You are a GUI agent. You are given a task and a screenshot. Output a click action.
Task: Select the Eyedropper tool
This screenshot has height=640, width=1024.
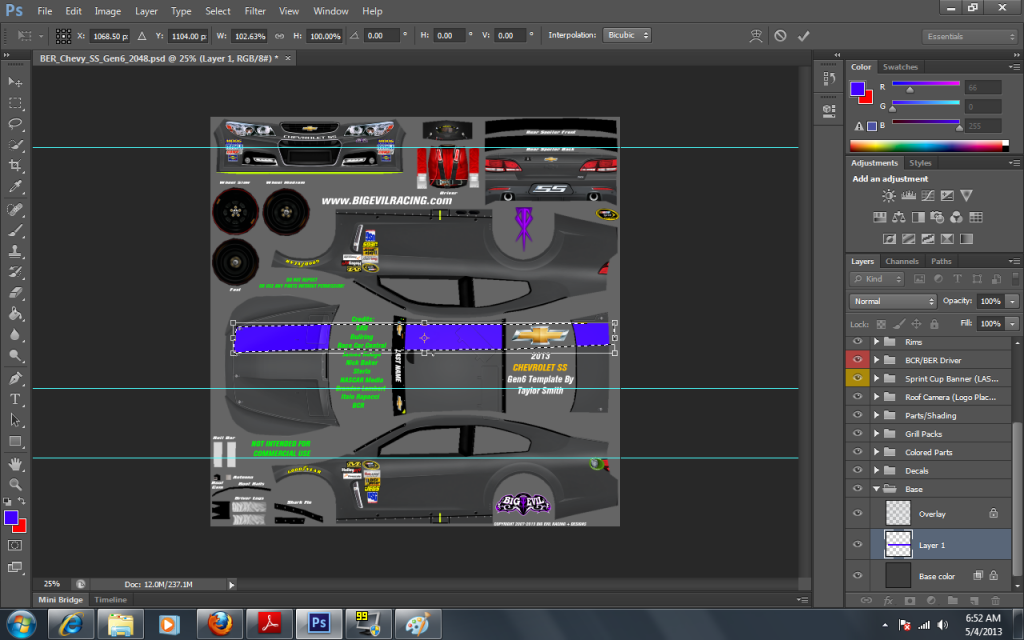tap(15, 186)
